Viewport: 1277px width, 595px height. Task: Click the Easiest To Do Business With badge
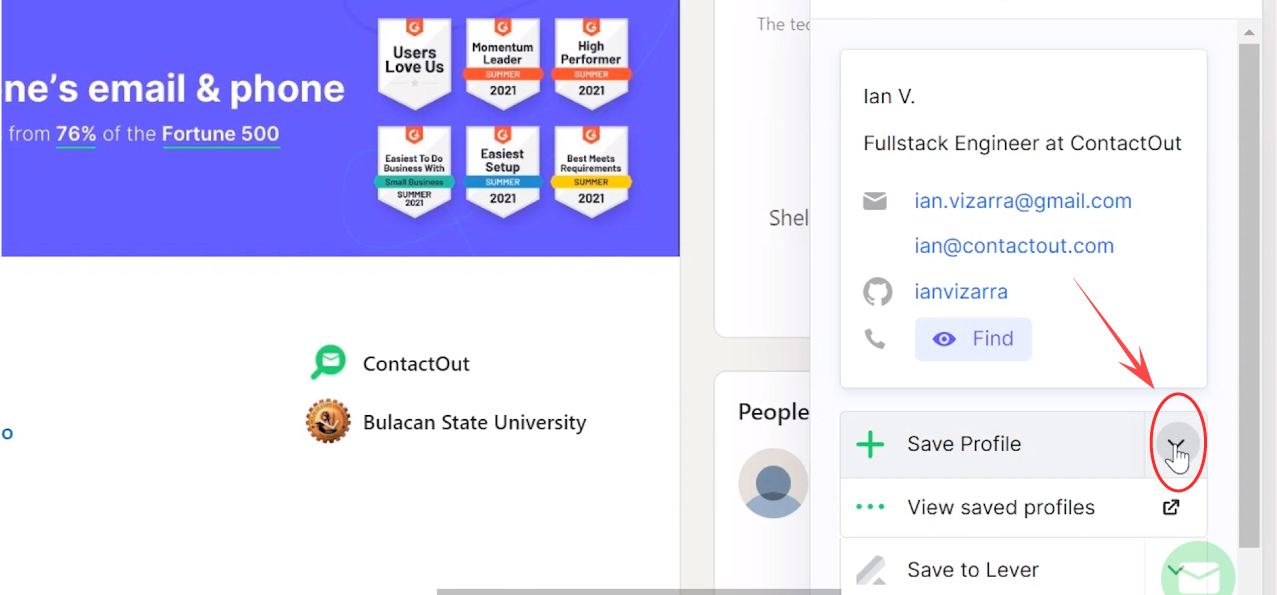coord(414,172)
